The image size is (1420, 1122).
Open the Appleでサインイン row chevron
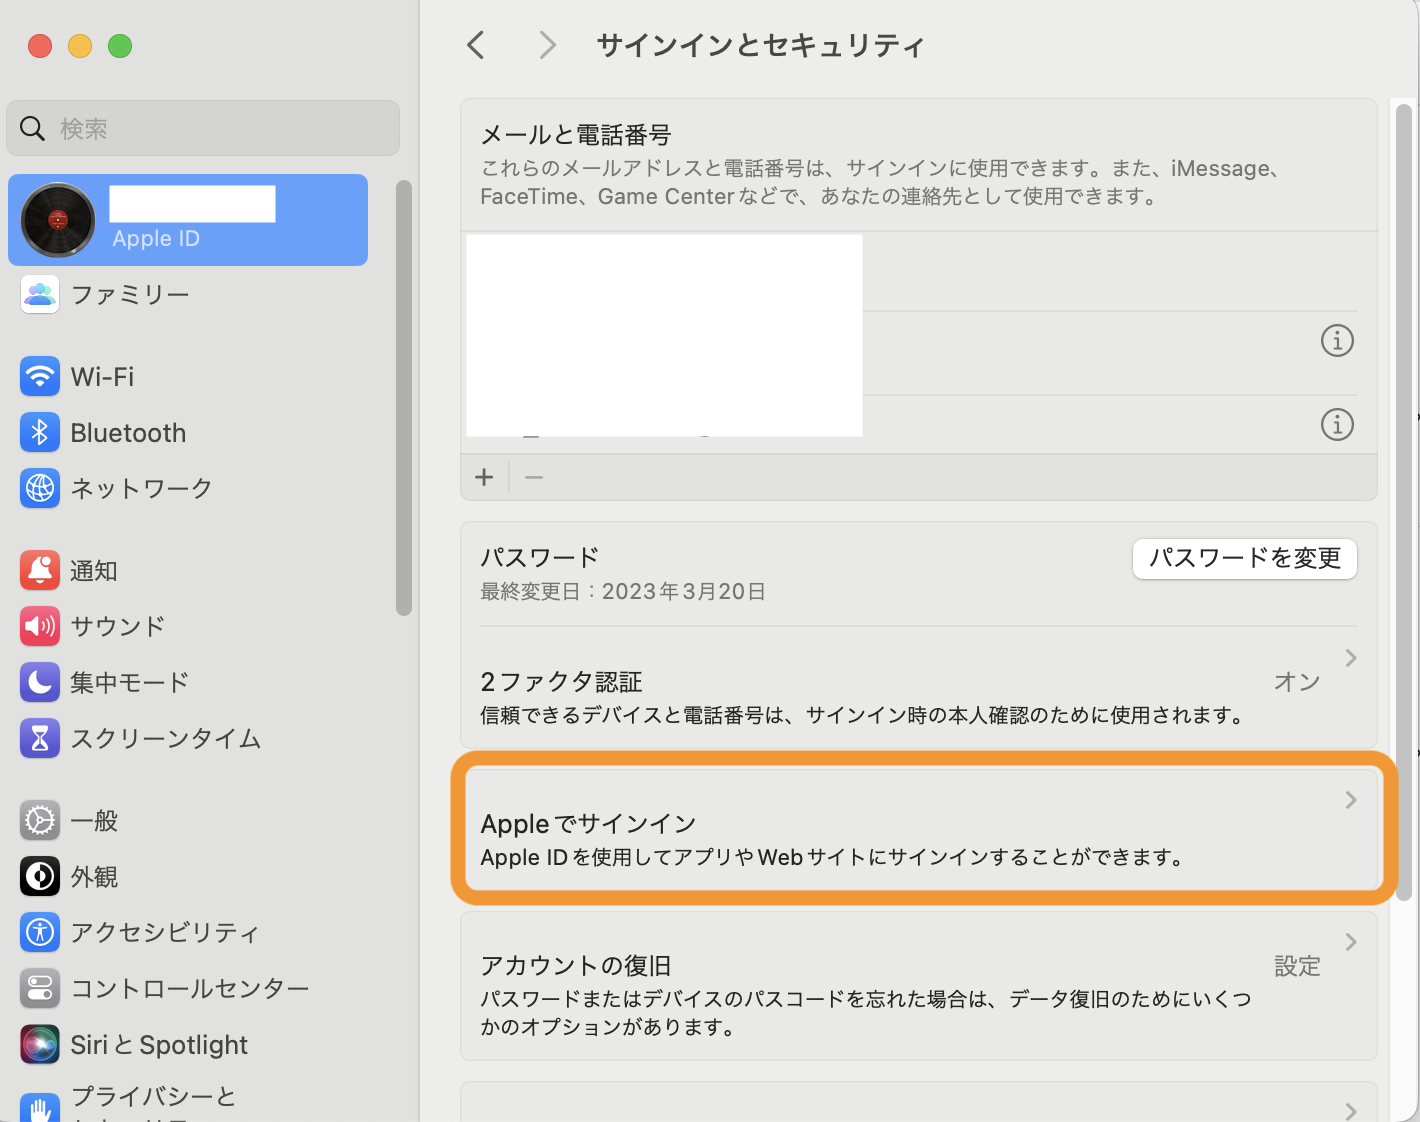[x=1351, y=799]
